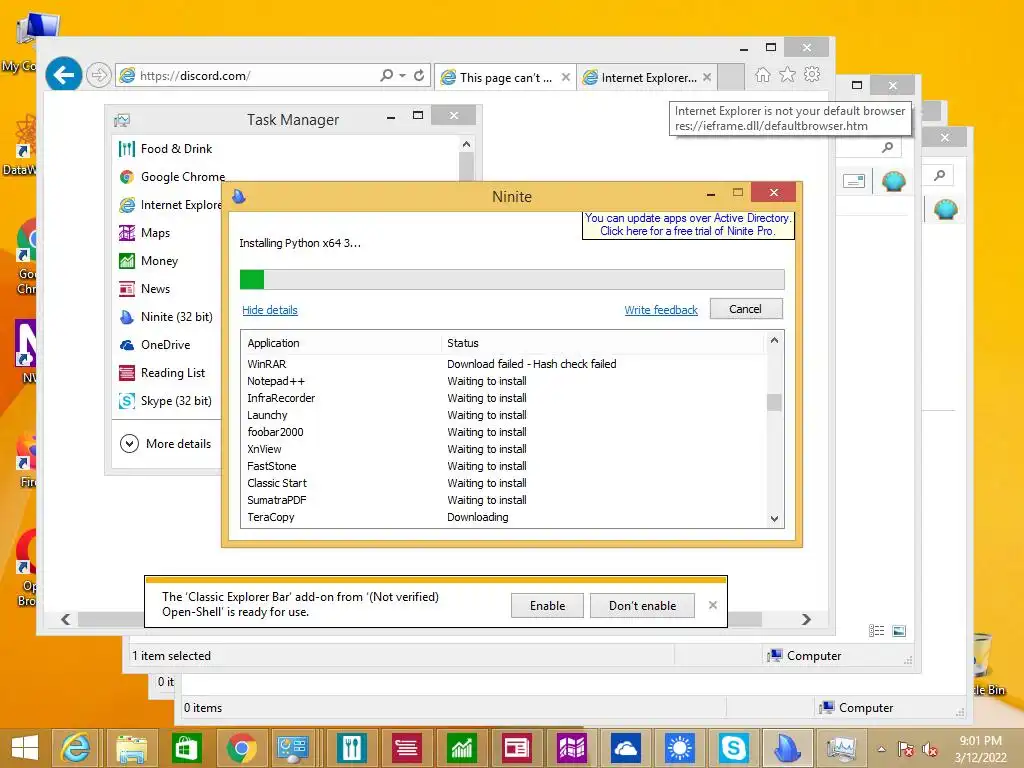Expand More details in Task Manager
The width and height of the screenshot is (1024, 768).
pyautogui.click(x=166, y=444)
